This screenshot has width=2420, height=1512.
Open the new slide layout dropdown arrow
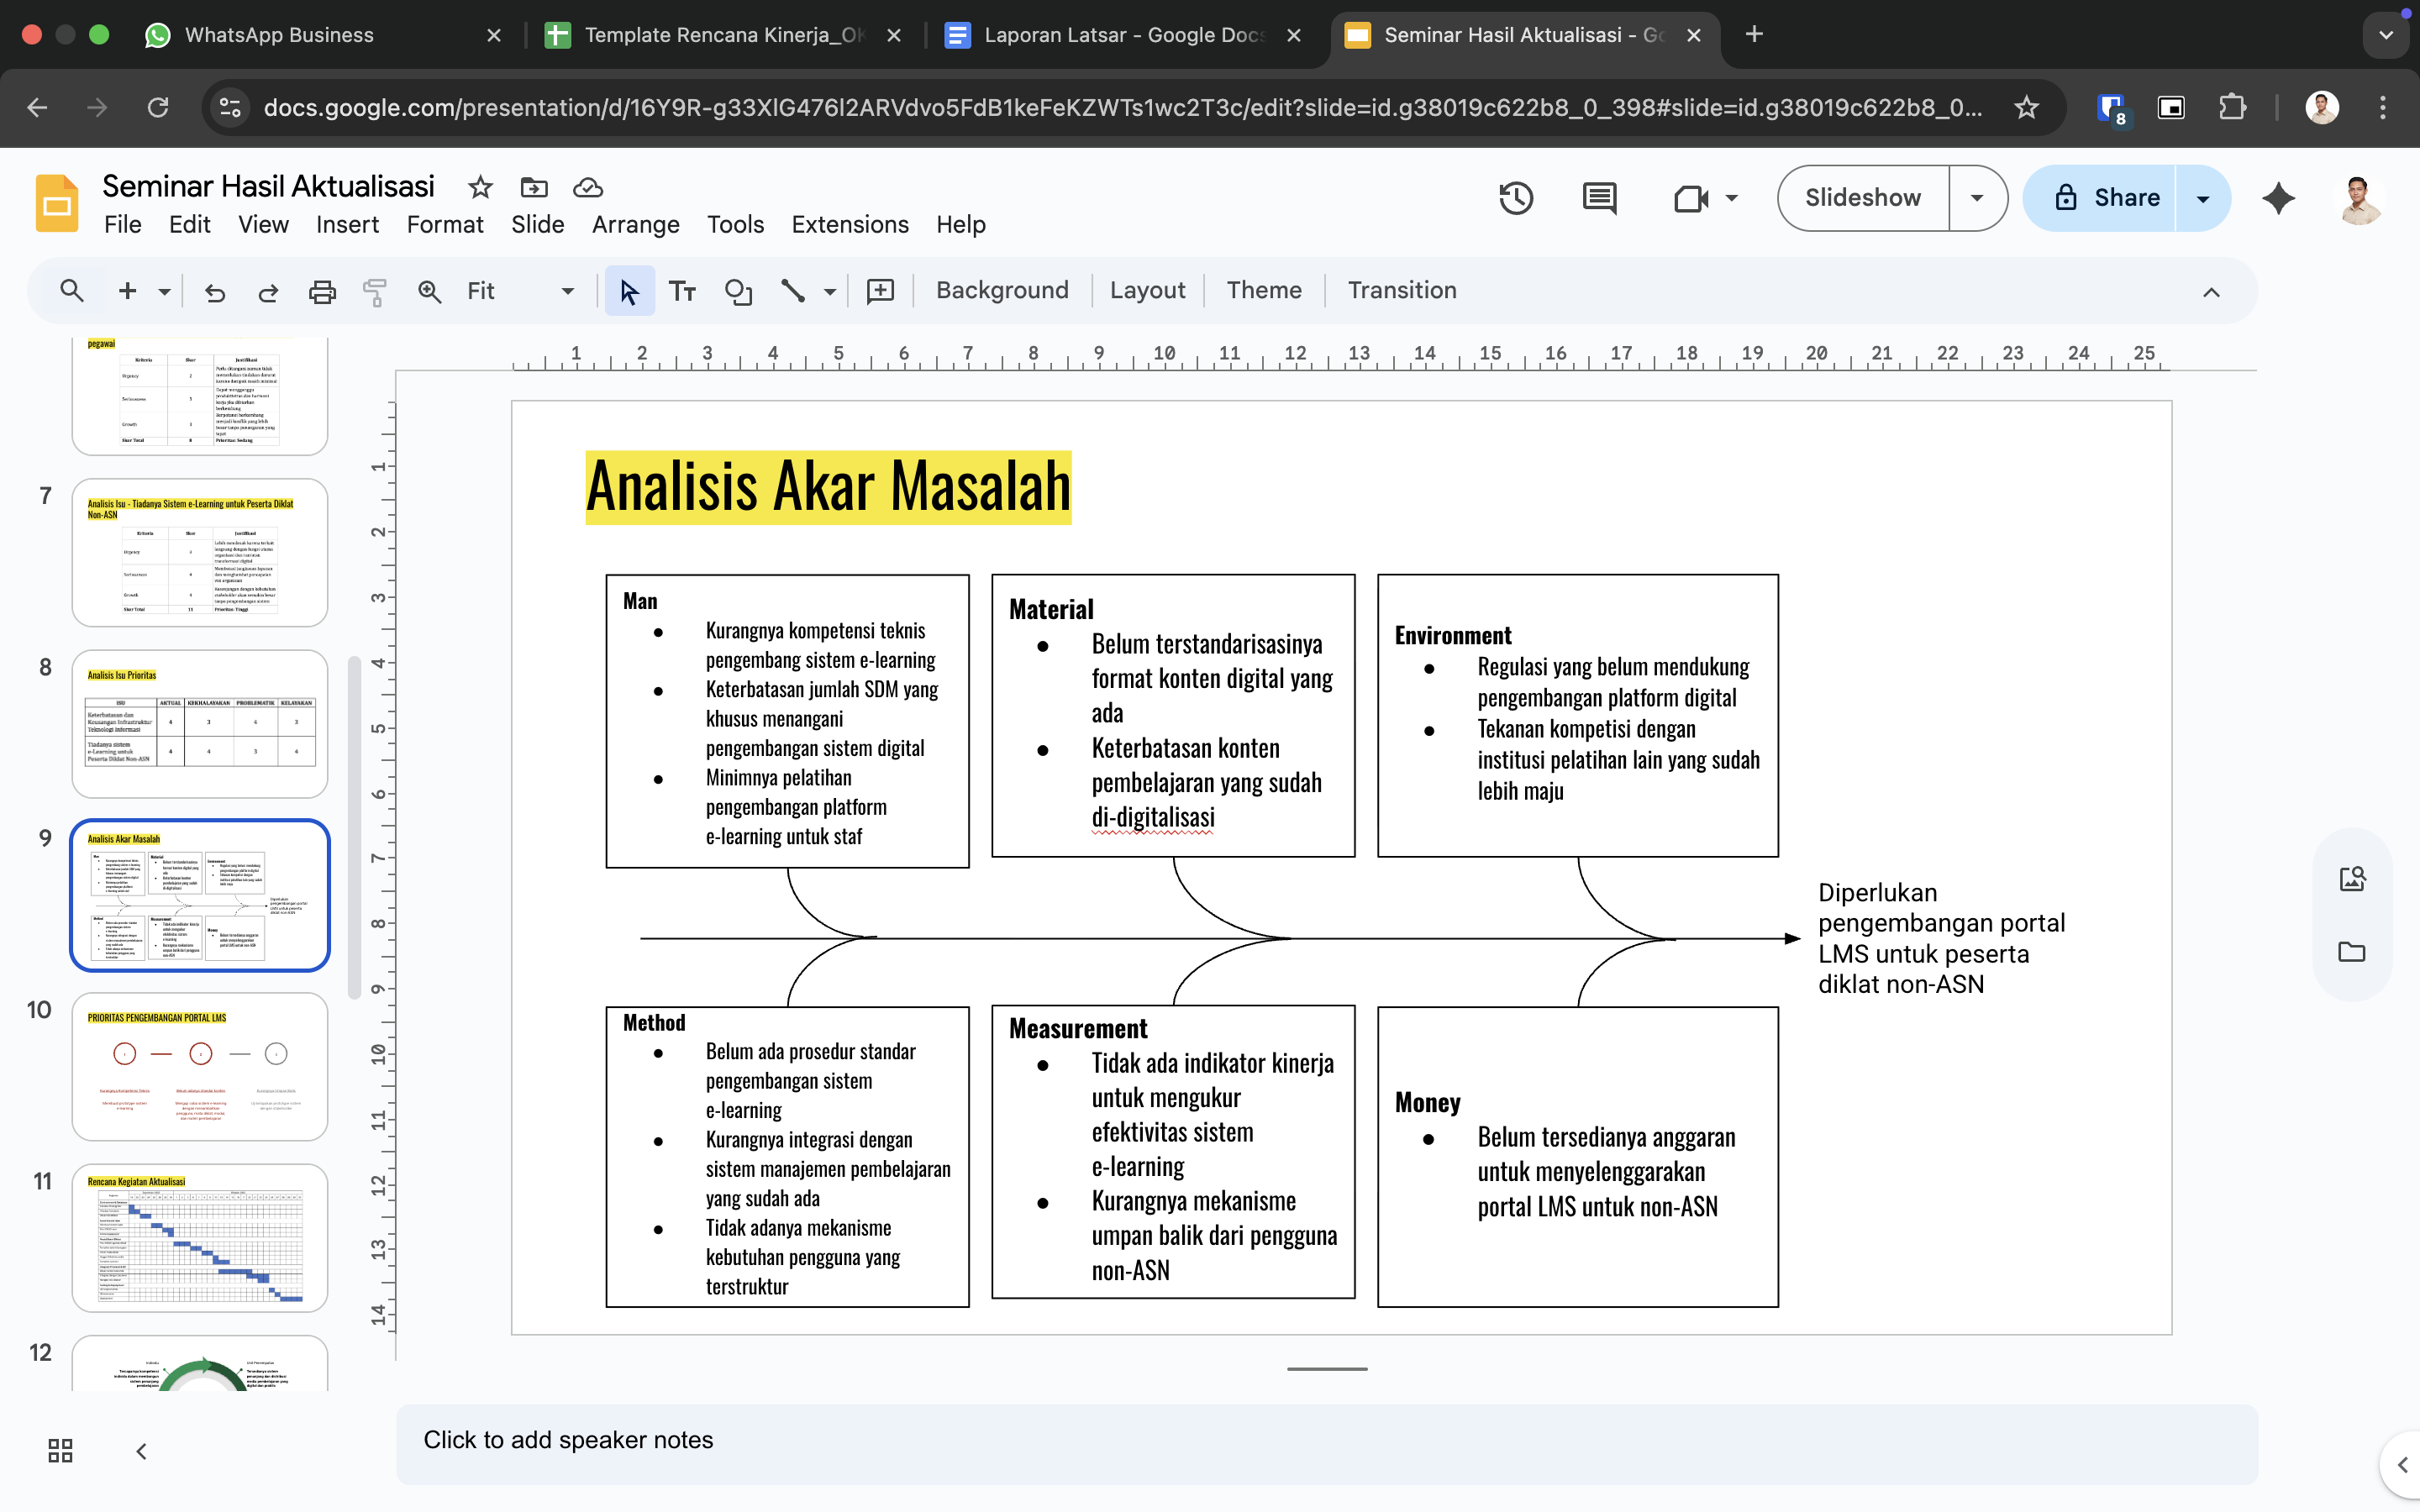coord(165,291)
